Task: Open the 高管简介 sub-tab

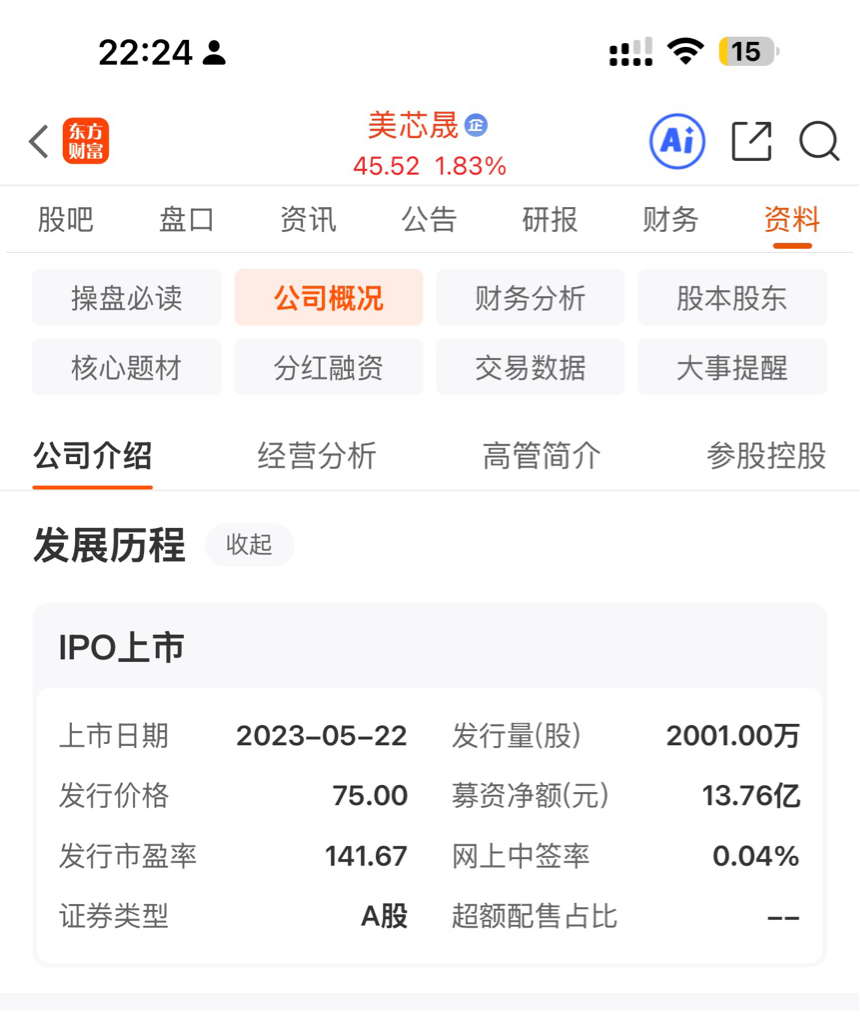Action: [542, 456]
